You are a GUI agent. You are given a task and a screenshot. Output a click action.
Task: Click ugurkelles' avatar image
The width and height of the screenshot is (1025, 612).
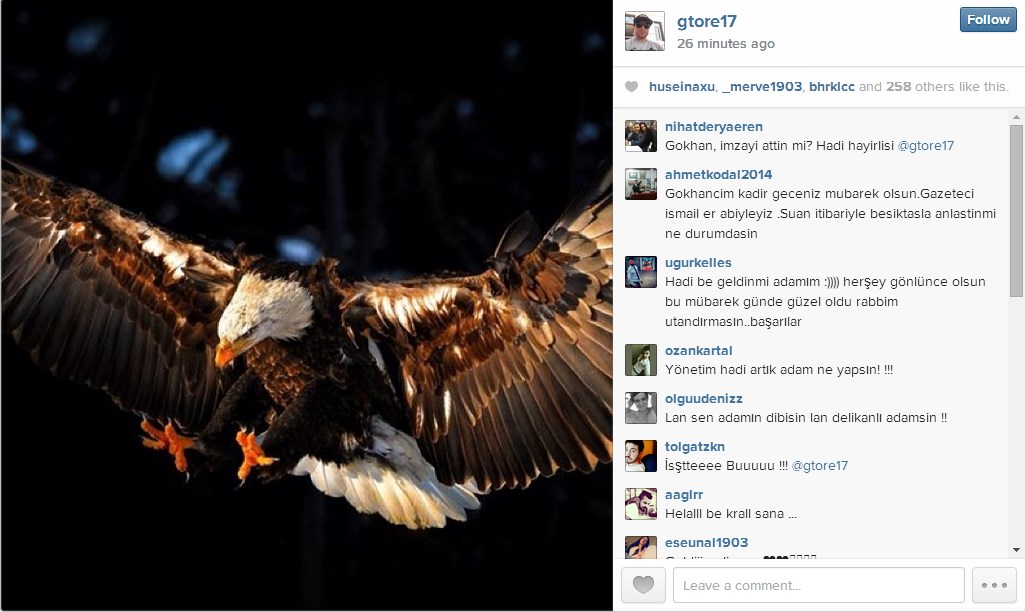click(641, 272)
